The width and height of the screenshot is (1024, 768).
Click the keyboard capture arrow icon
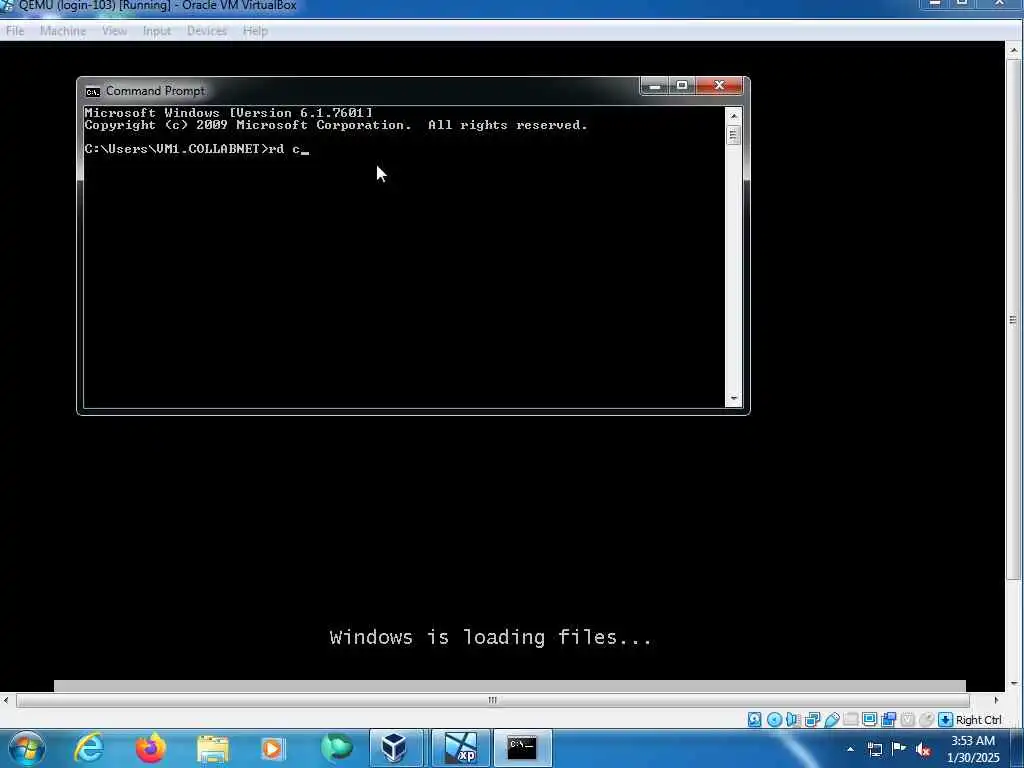(945, 720)
